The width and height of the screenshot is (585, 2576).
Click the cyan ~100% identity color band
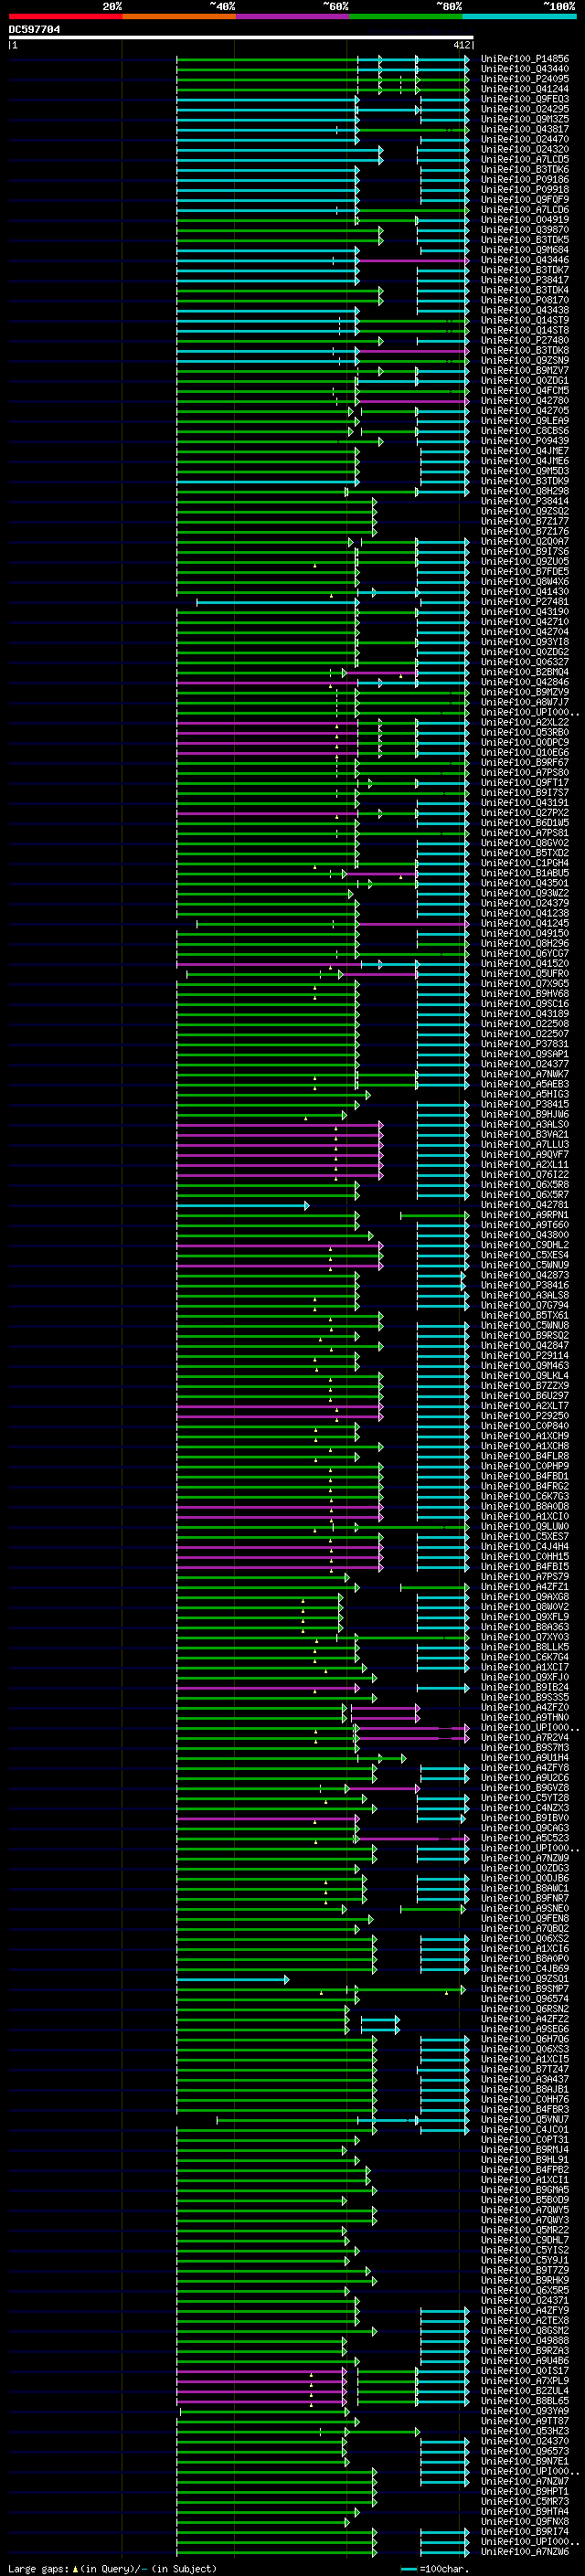point(519,16)
